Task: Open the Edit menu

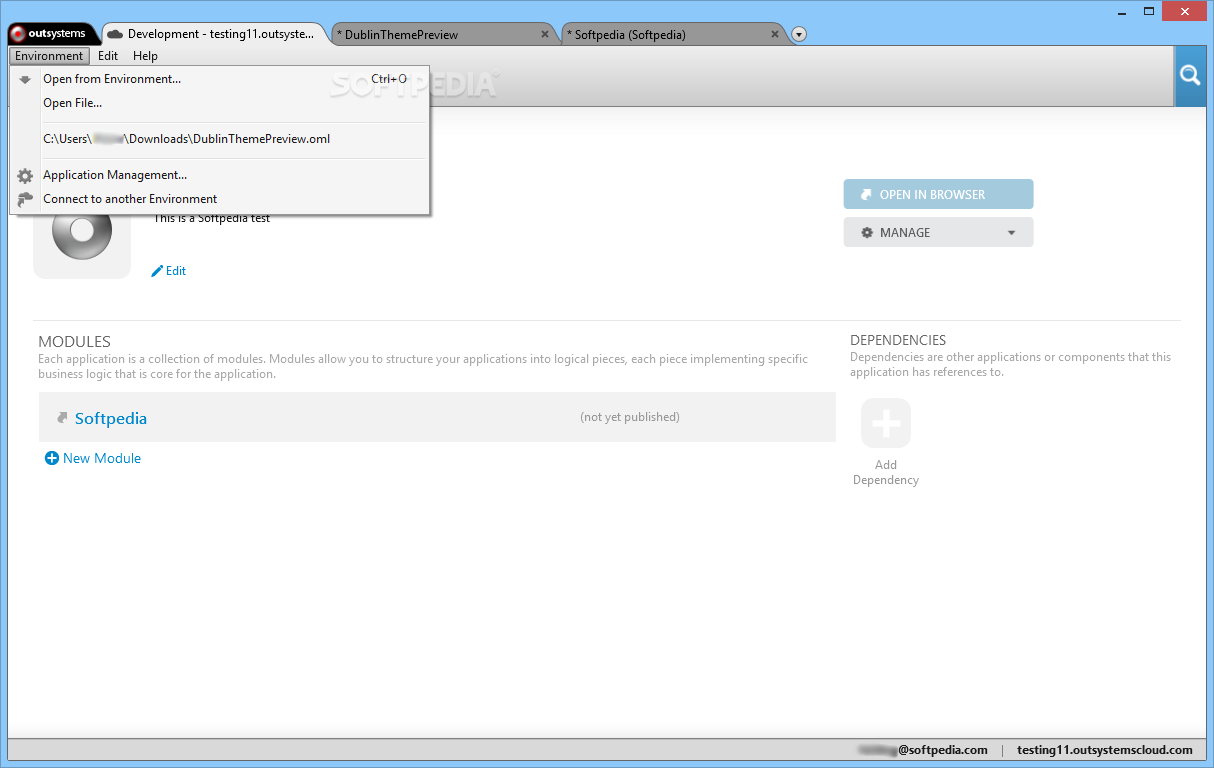Action: (108, 56)
